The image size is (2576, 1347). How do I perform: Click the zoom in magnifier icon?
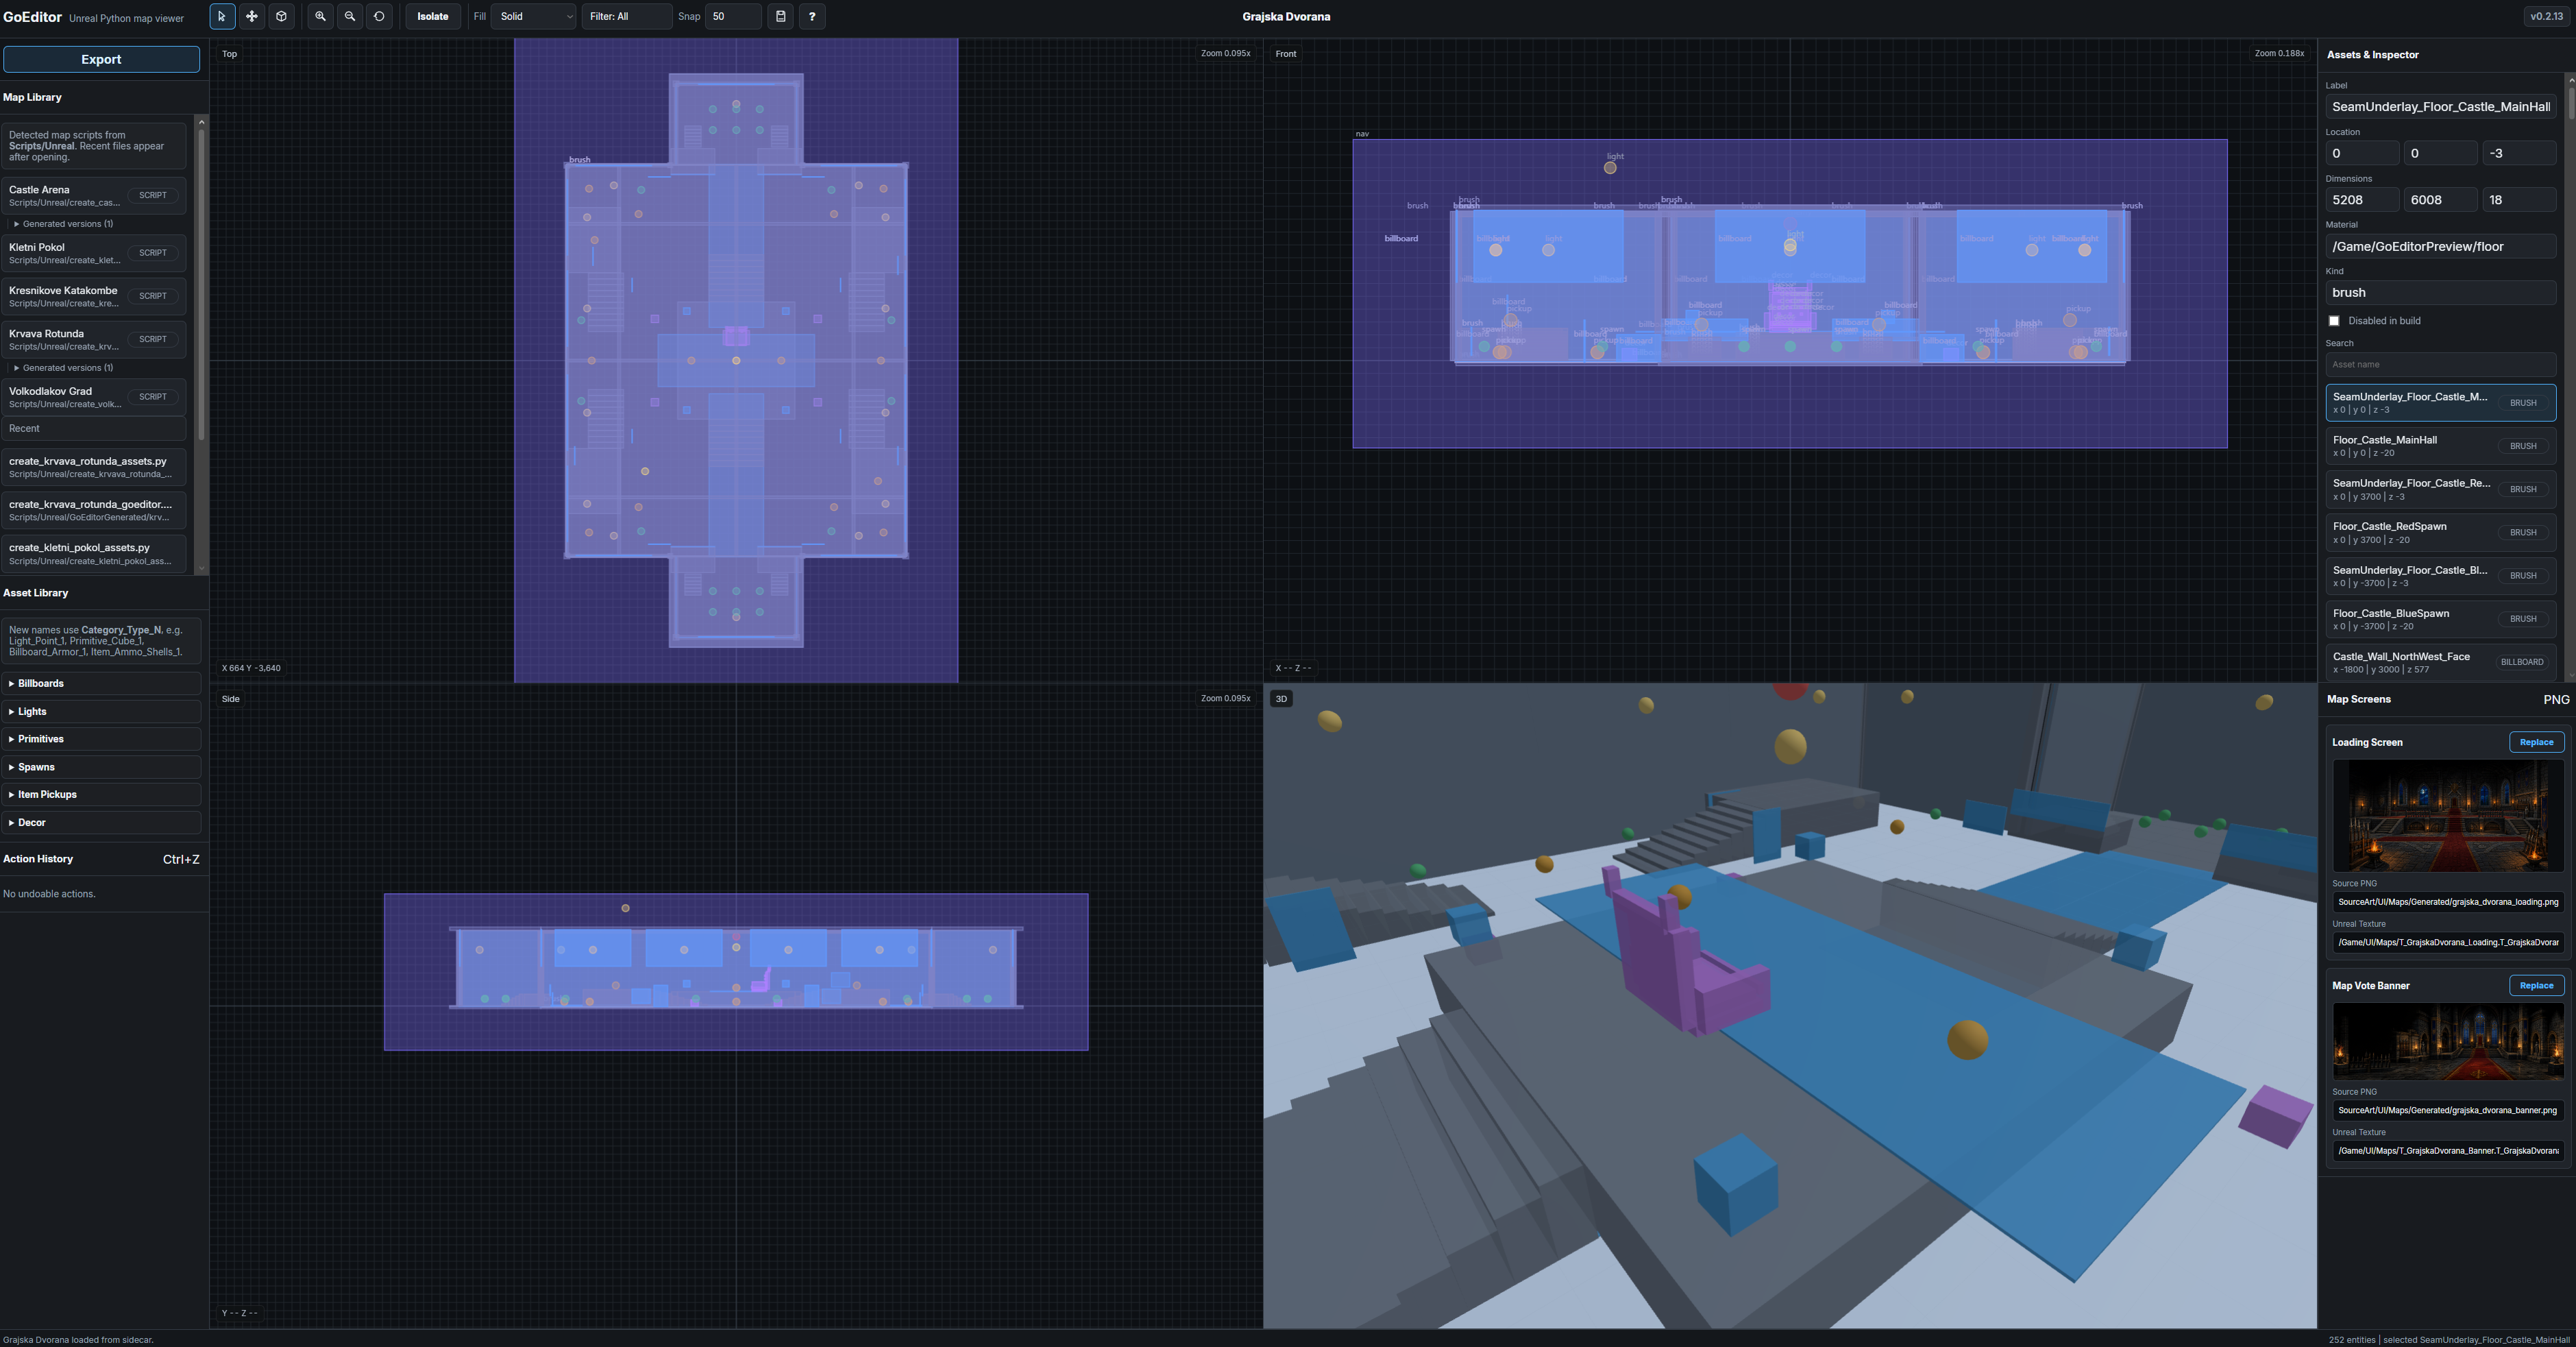pos(320,16)
